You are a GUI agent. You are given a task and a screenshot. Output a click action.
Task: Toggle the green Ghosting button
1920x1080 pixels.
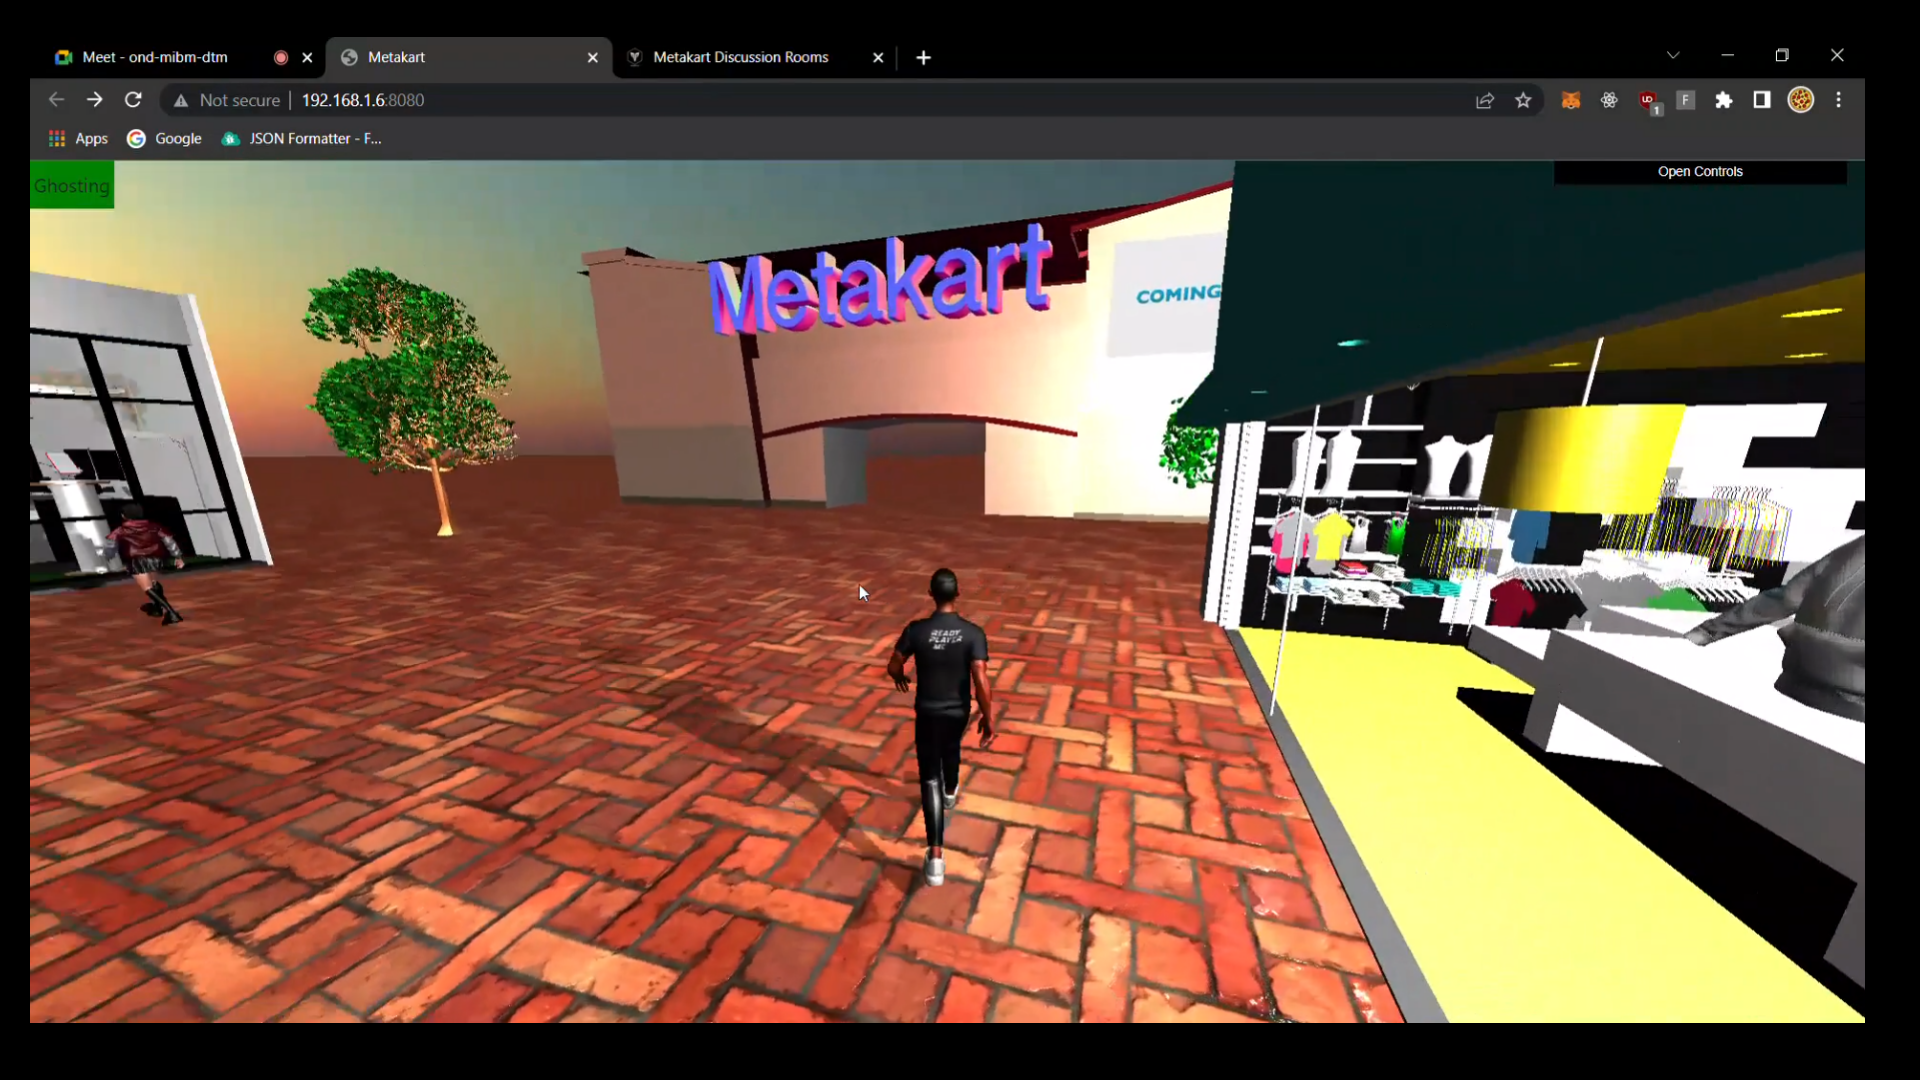pyautogui.click(x=71, y=186)
